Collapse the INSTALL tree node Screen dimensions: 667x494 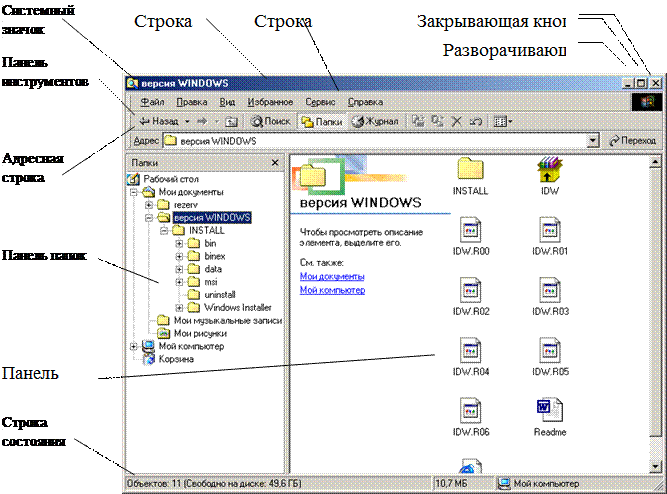164,231
